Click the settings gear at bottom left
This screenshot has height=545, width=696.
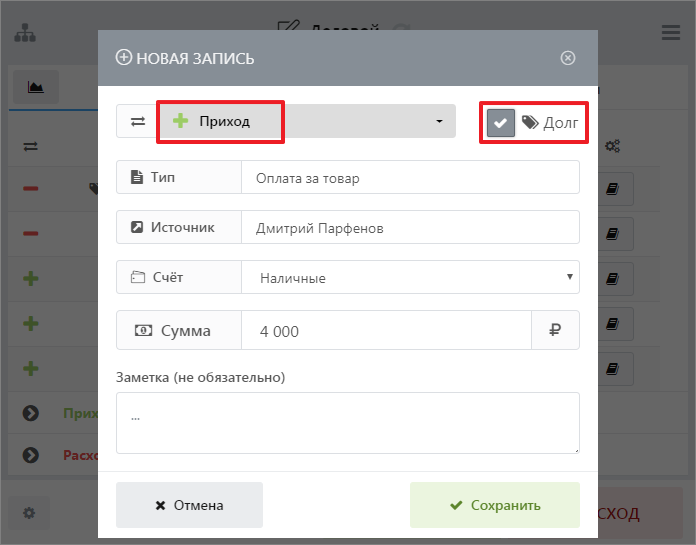pyautogui.click(x=29, y=513)
